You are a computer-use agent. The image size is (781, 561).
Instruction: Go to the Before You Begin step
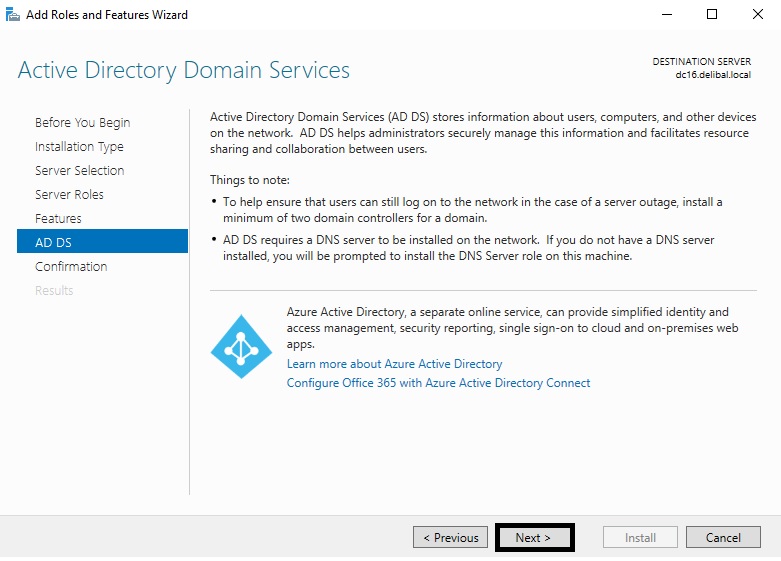tap(82, 122)
